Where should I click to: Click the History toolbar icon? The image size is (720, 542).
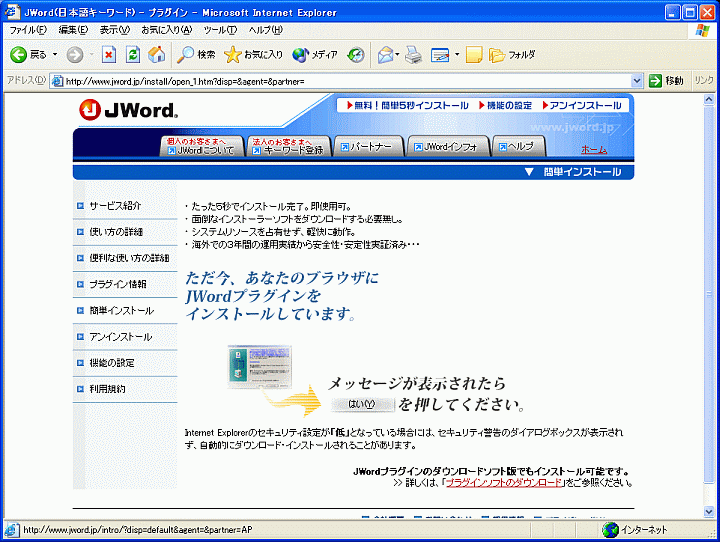pos(356,55)
